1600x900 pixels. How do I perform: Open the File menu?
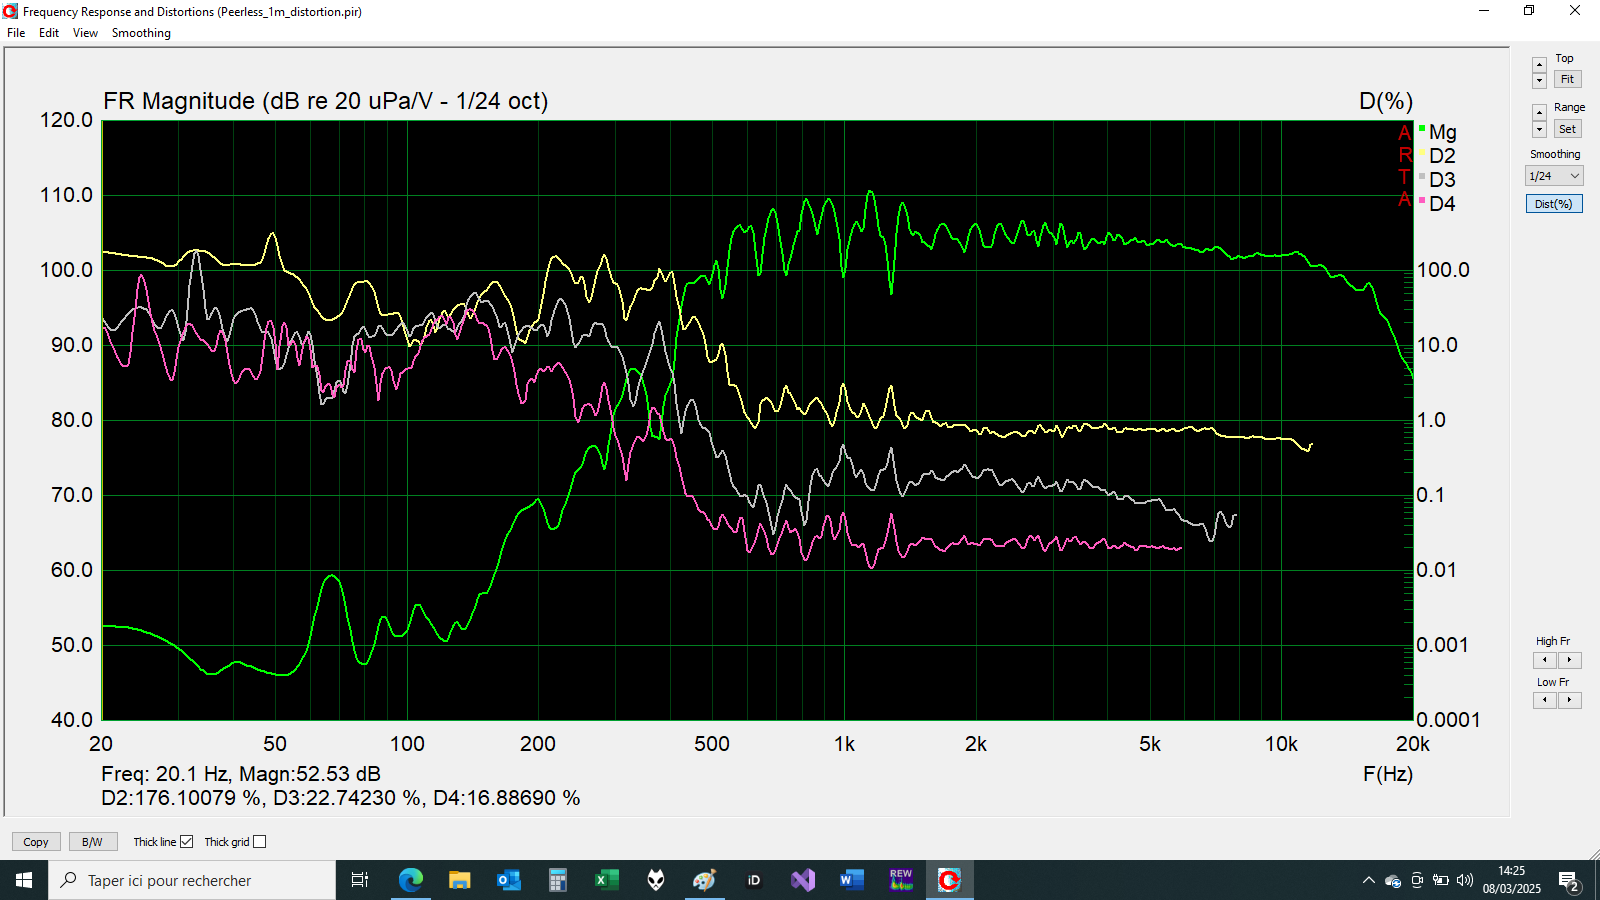point(16,33)
